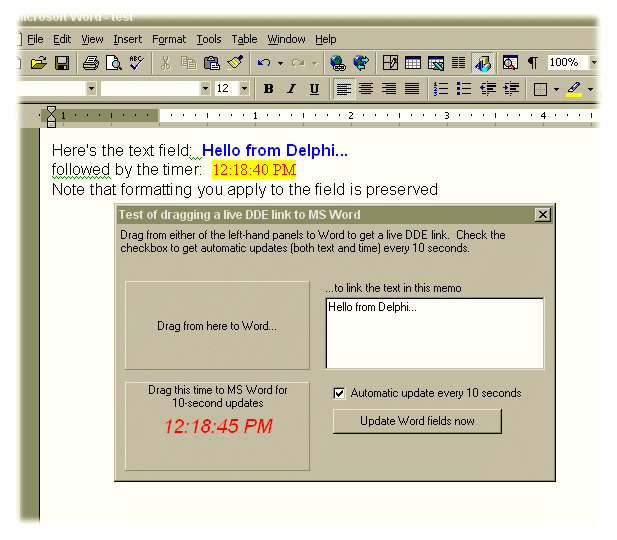
Task: Toggle Show/Hide paragraph marks icon
Action: click(x=533, y=63)
